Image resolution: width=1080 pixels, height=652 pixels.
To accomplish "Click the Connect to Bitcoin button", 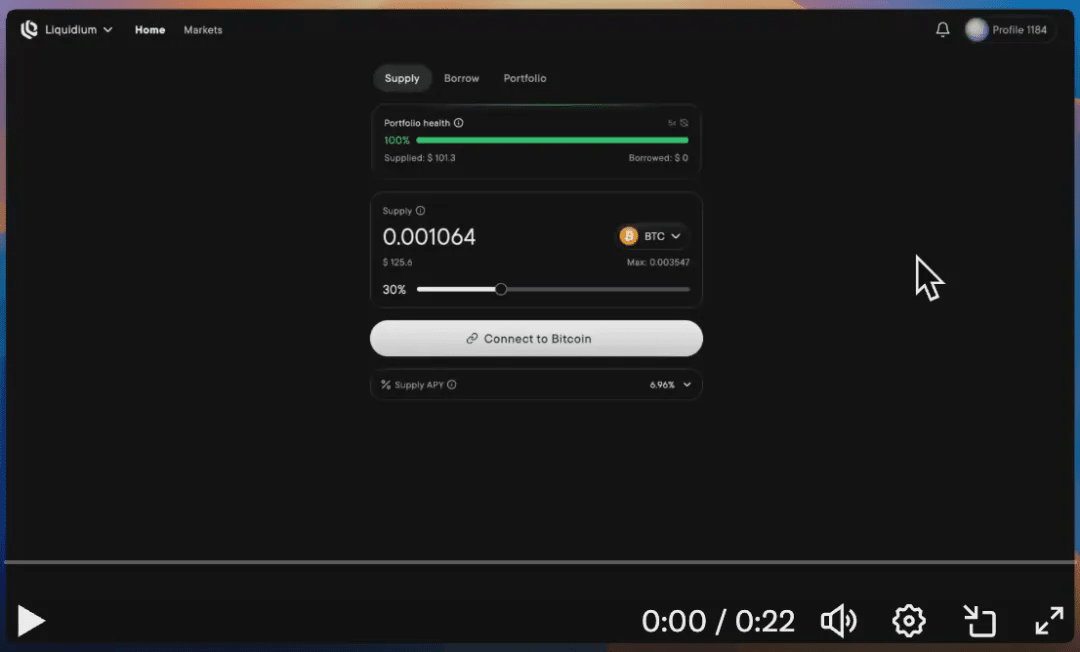I will (536, 338).
